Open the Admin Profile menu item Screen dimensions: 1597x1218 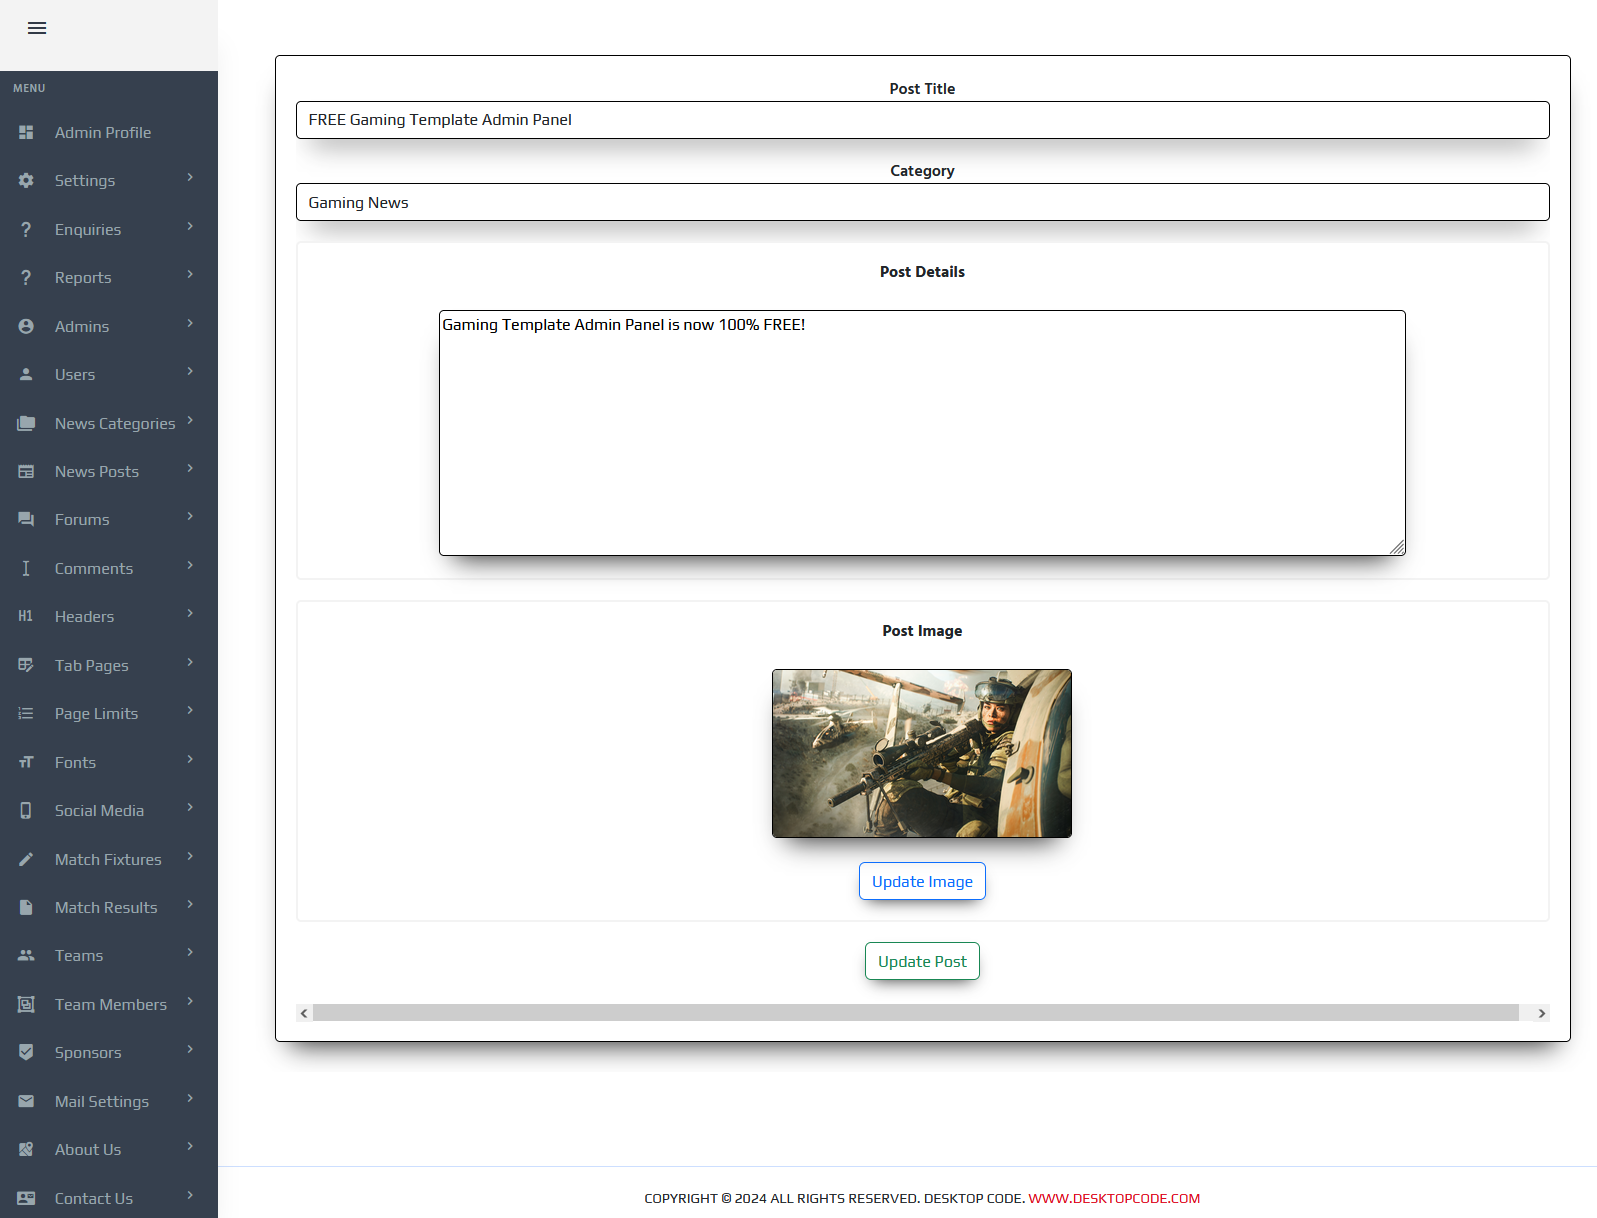(x=103, y=133)
